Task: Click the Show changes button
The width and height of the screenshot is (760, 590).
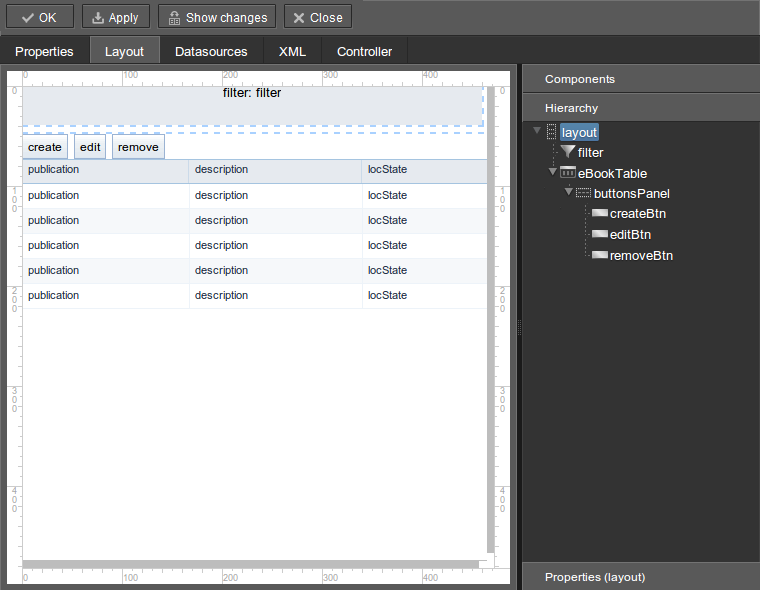Action: click(217, 17)
